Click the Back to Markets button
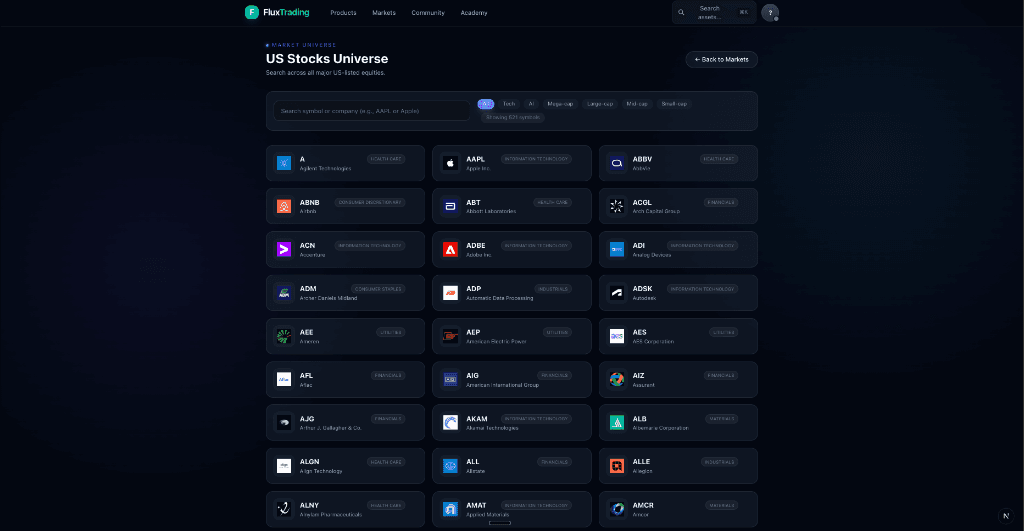The width and height of the screenshot is (1024, 531). [721, 60]
